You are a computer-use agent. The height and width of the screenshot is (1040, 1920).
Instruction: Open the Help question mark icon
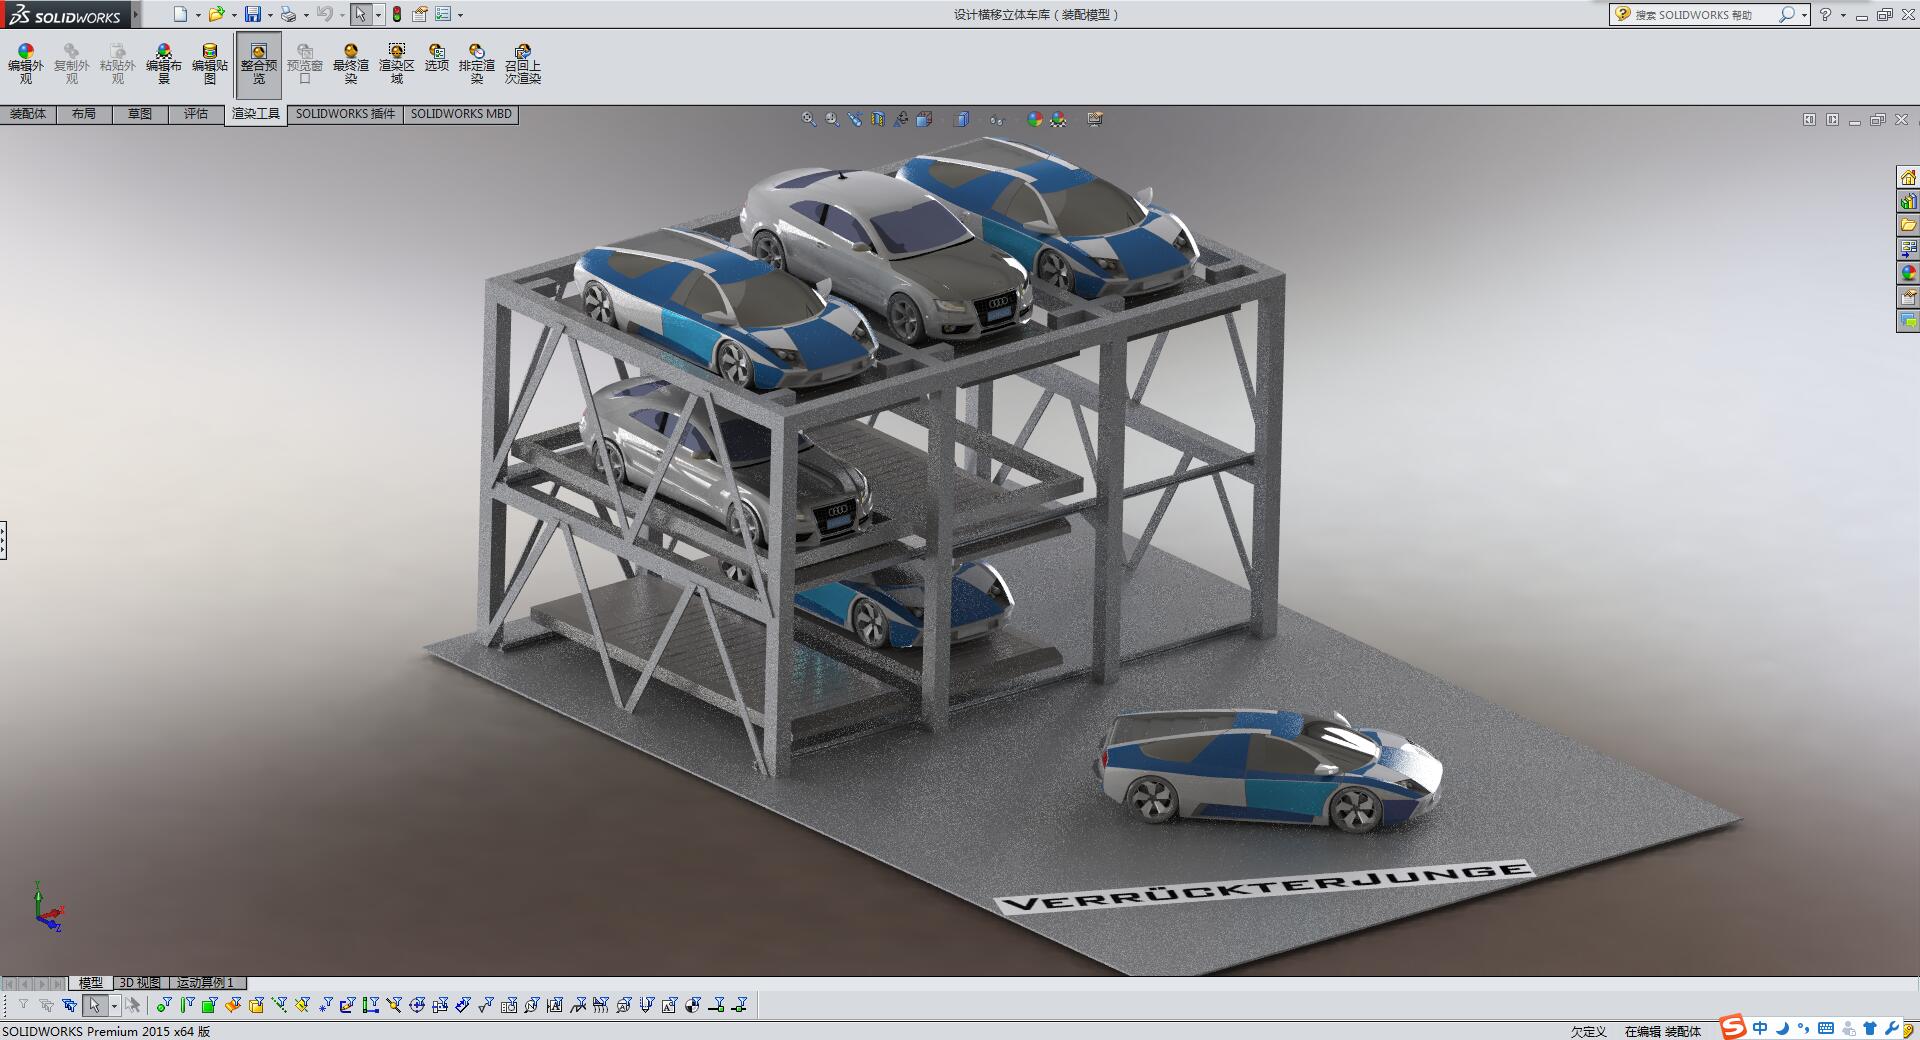point(1826,14)
